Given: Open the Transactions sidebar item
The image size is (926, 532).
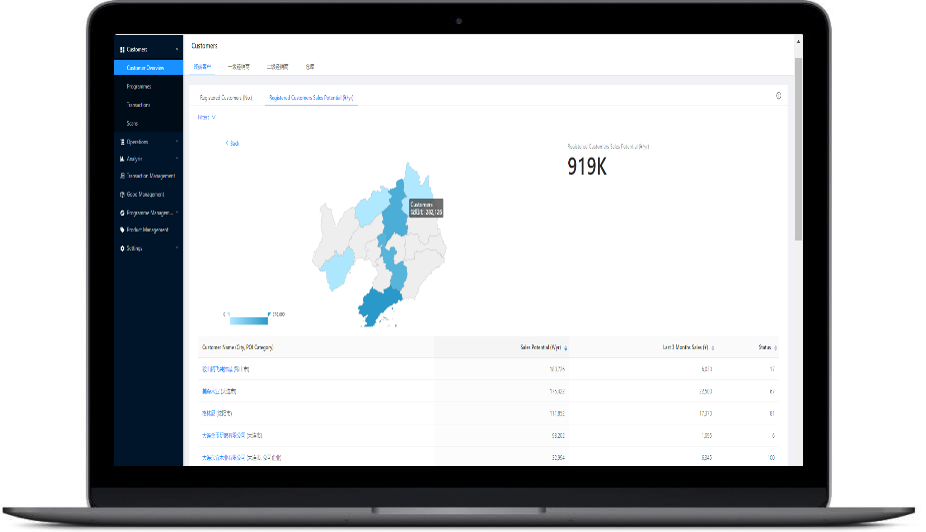Looking at the screenshot, I should pos(139,105).
